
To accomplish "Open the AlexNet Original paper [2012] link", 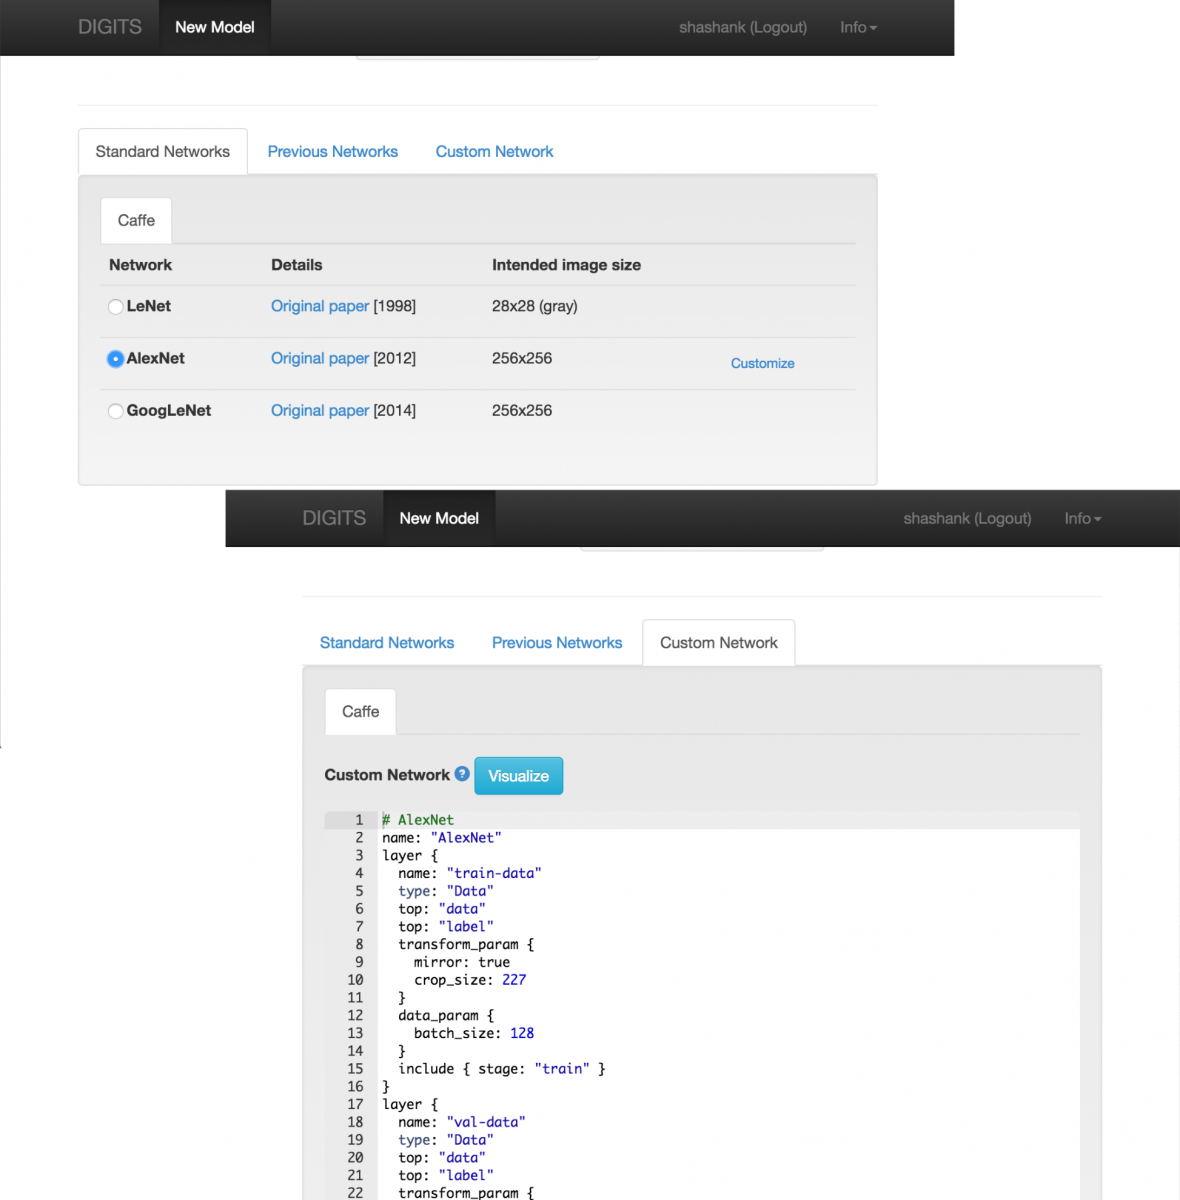I will point(320,358).
